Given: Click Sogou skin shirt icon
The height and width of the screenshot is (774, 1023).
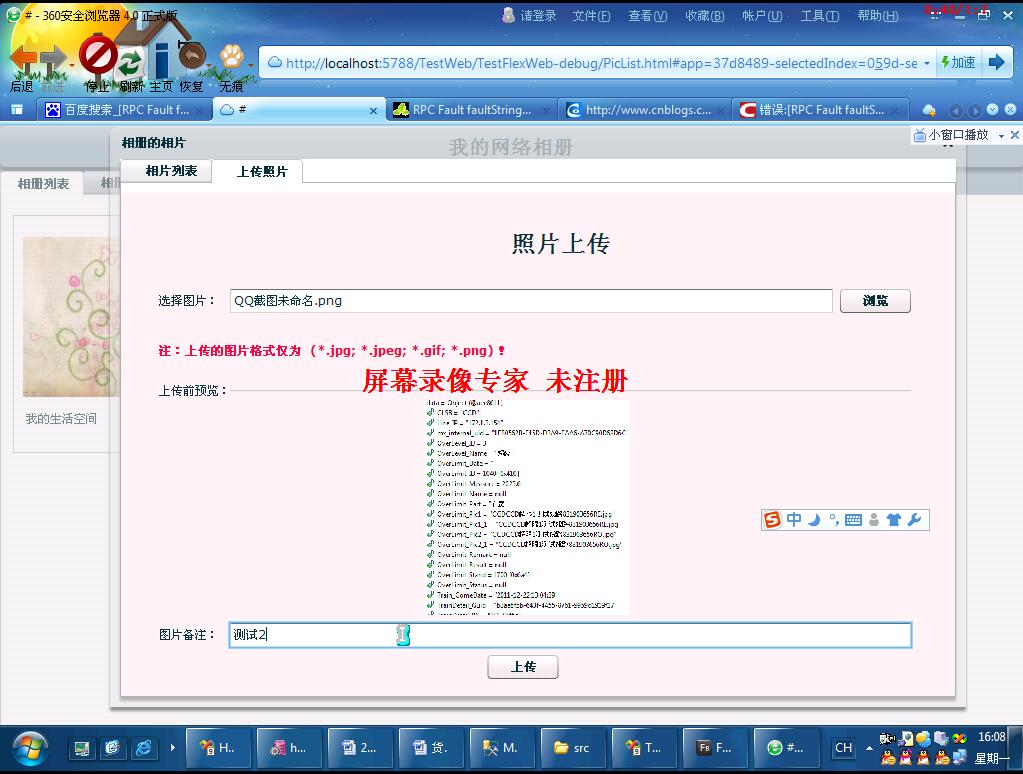Looking at the screenshot, I should coord(894,520).
